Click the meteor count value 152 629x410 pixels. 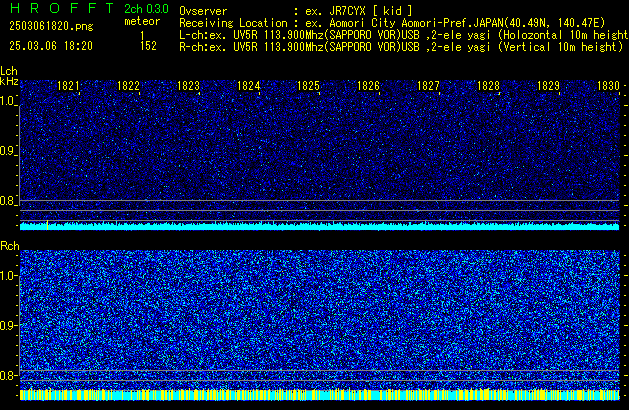(x=148, y=46)
